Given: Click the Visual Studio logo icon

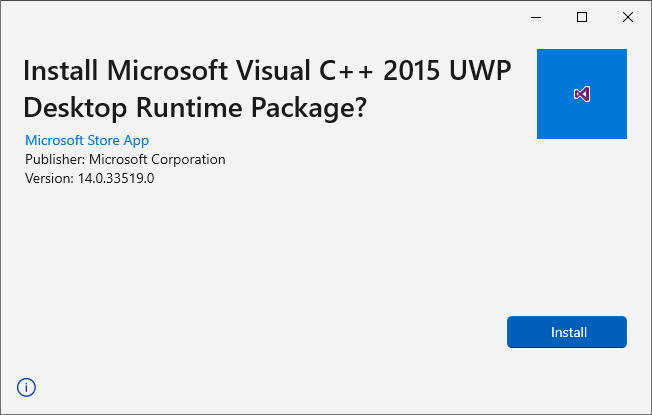Looking at the screenshot, I should [582, 94].
